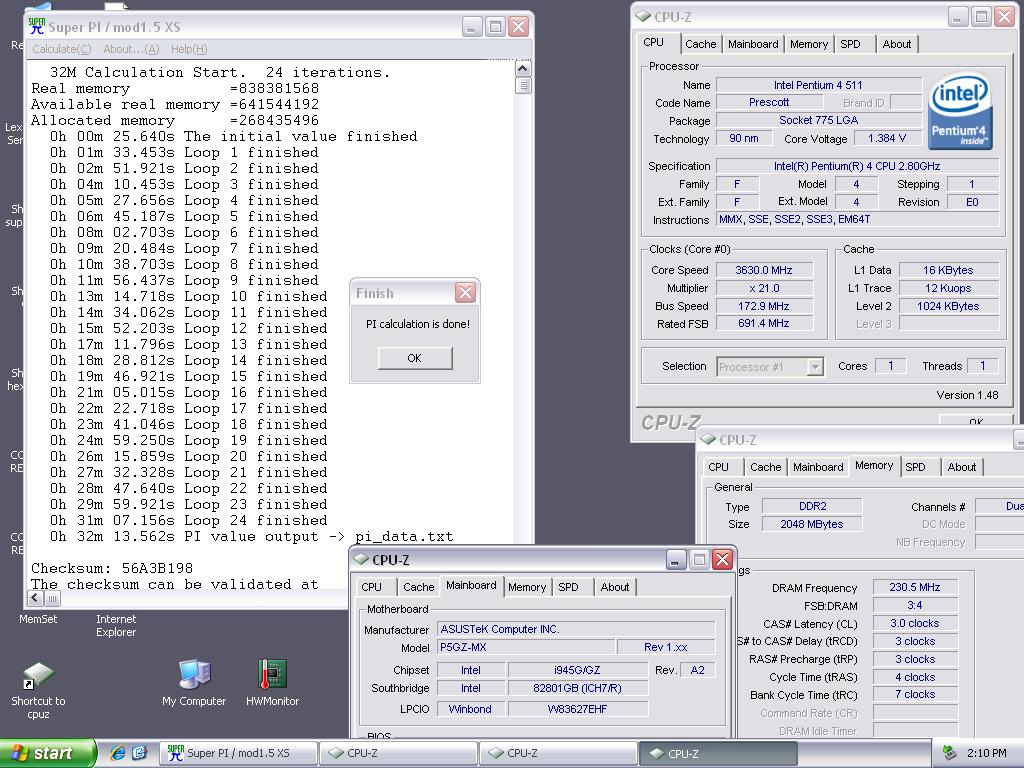
Task: Click the Level 2 1024 KBytes value
Action: [948, 306]
